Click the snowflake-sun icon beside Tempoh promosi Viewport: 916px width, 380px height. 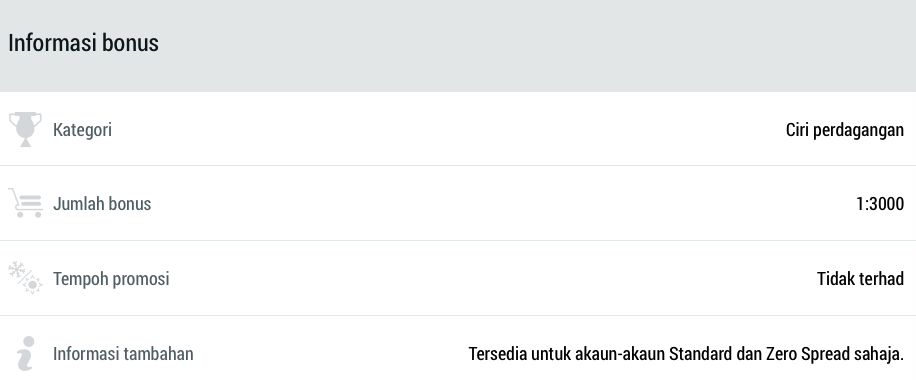(25, 278)
